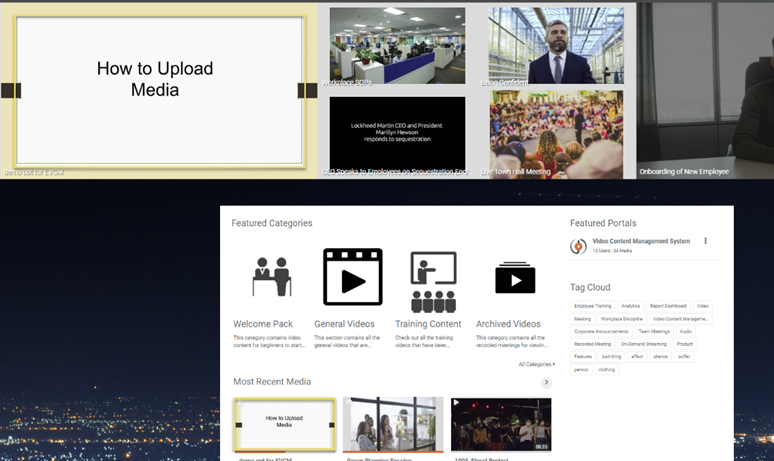Screen dimensions: 774x461
Task: Play the Live Town Hall Meeting video
Action: tap(556, 134)
